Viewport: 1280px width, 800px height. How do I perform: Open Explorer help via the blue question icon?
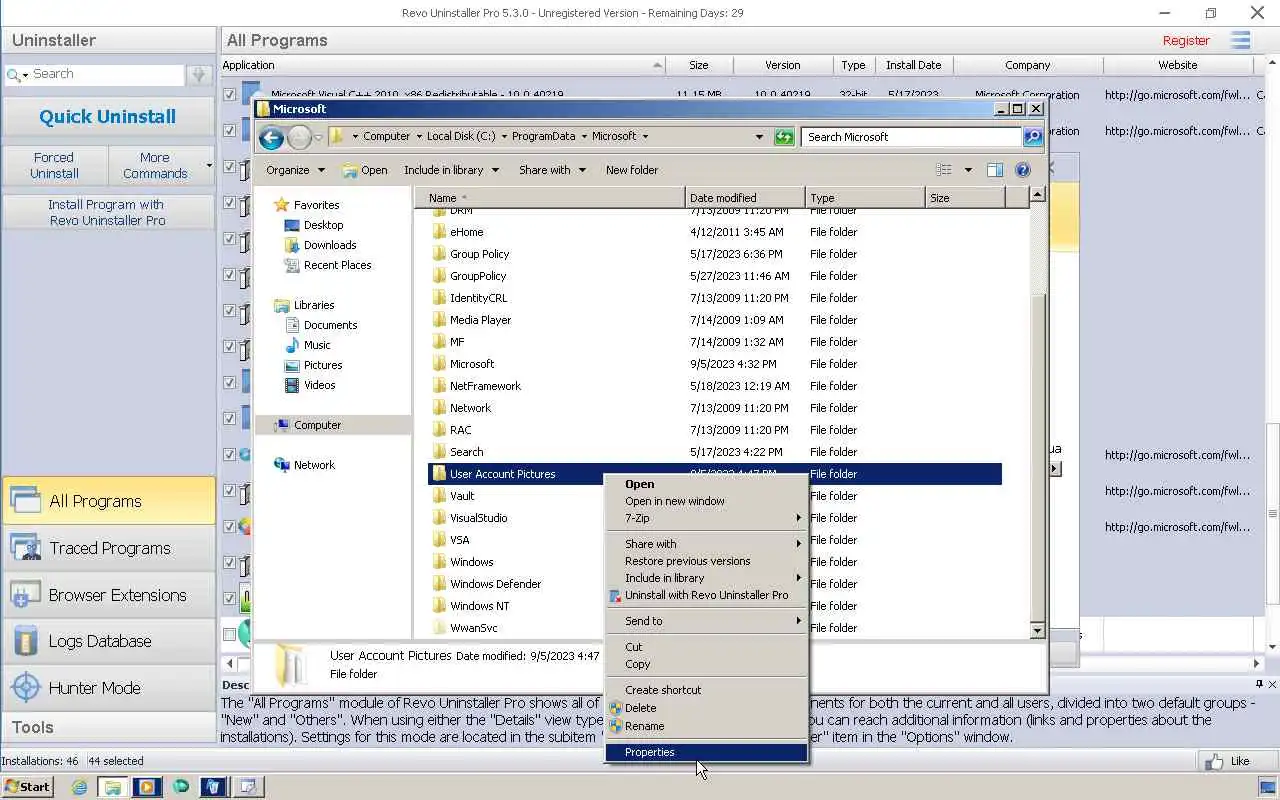click(x=1023, y=170)
